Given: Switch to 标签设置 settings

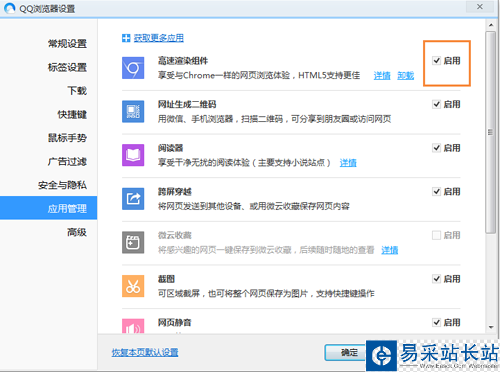Looking at the screenshot, I should (67, 67).
